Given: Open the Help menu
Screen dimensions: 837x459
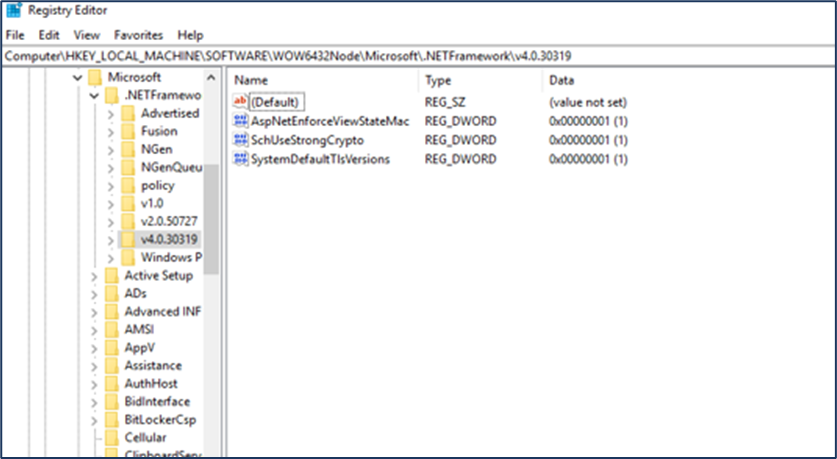Looking at the screenshot, I should (x=190, y=35).
